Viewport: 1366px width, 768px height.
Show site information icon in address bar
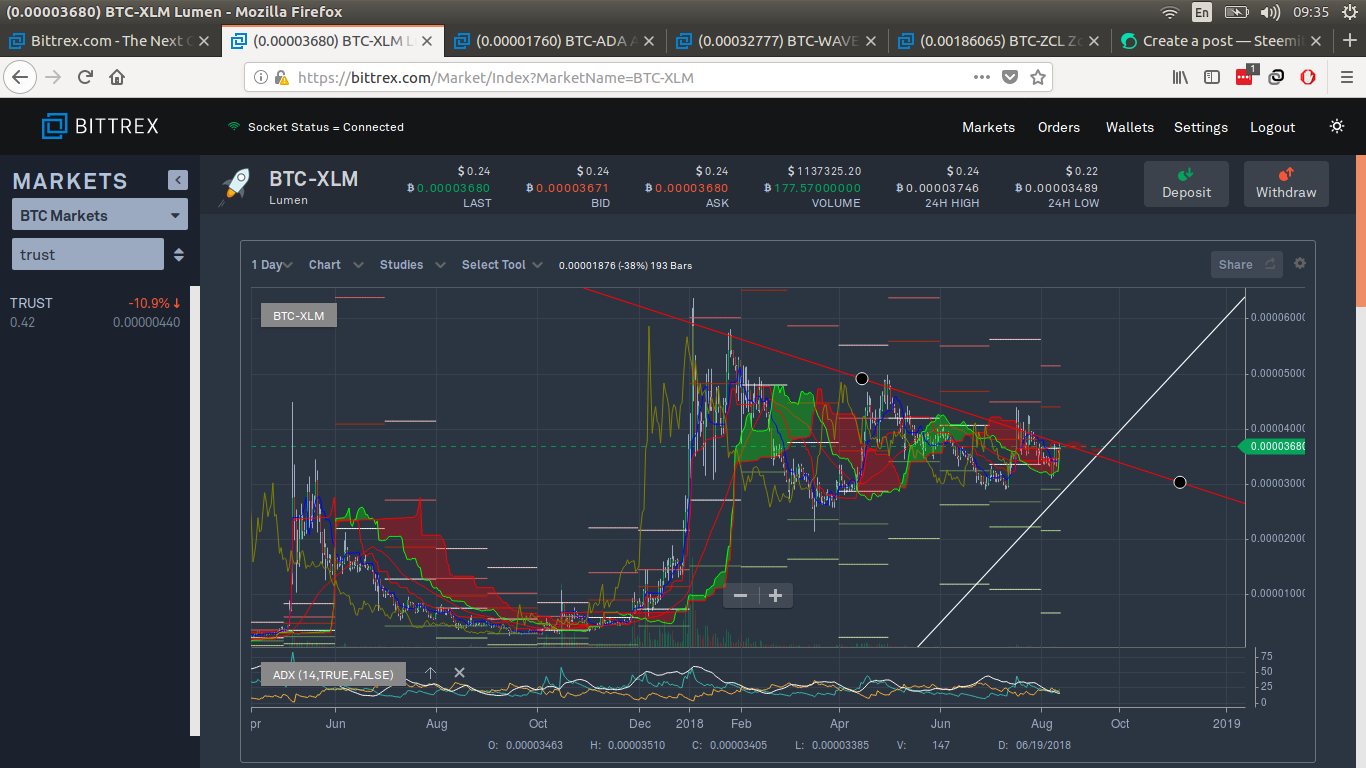[261, 77]
